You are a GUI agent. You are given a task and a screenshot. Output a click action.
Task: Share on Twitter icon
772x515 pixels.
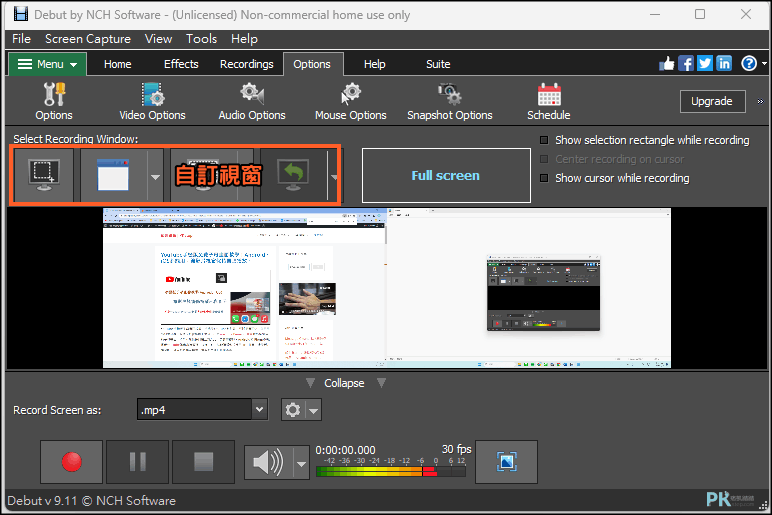point(705,64)
